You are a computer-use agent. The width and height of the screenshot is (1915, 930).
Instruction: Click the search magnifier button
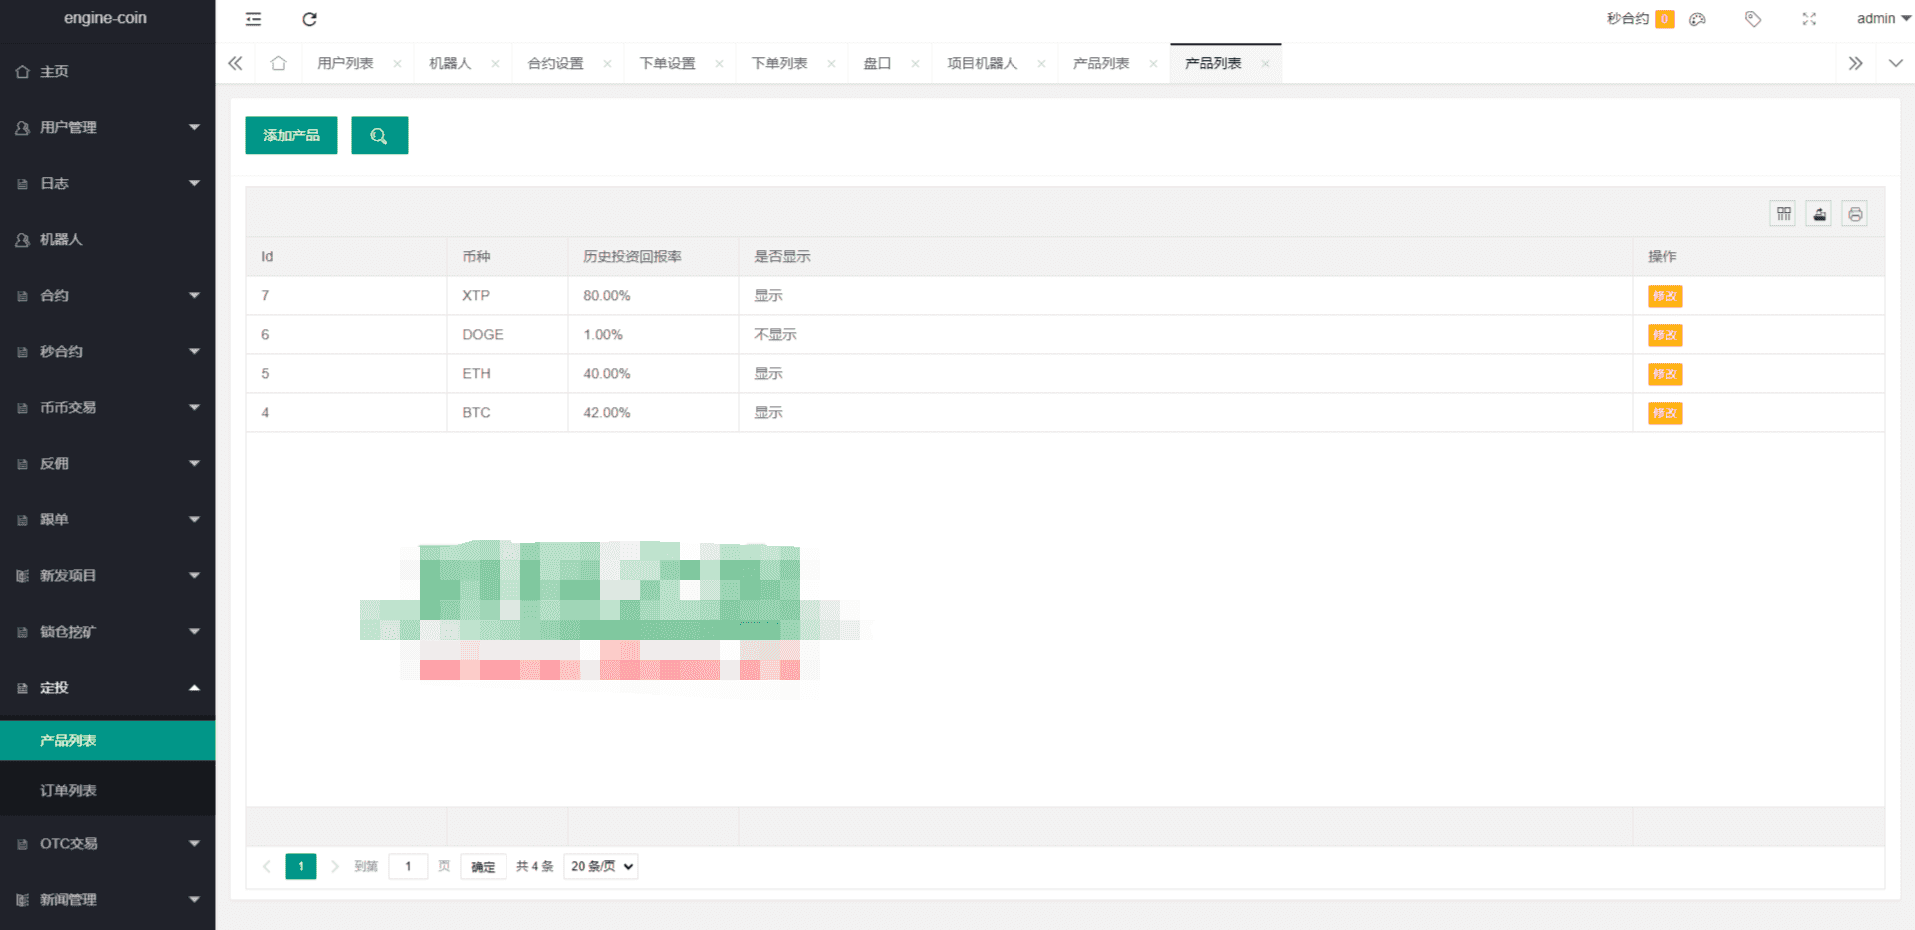(379, 136)
